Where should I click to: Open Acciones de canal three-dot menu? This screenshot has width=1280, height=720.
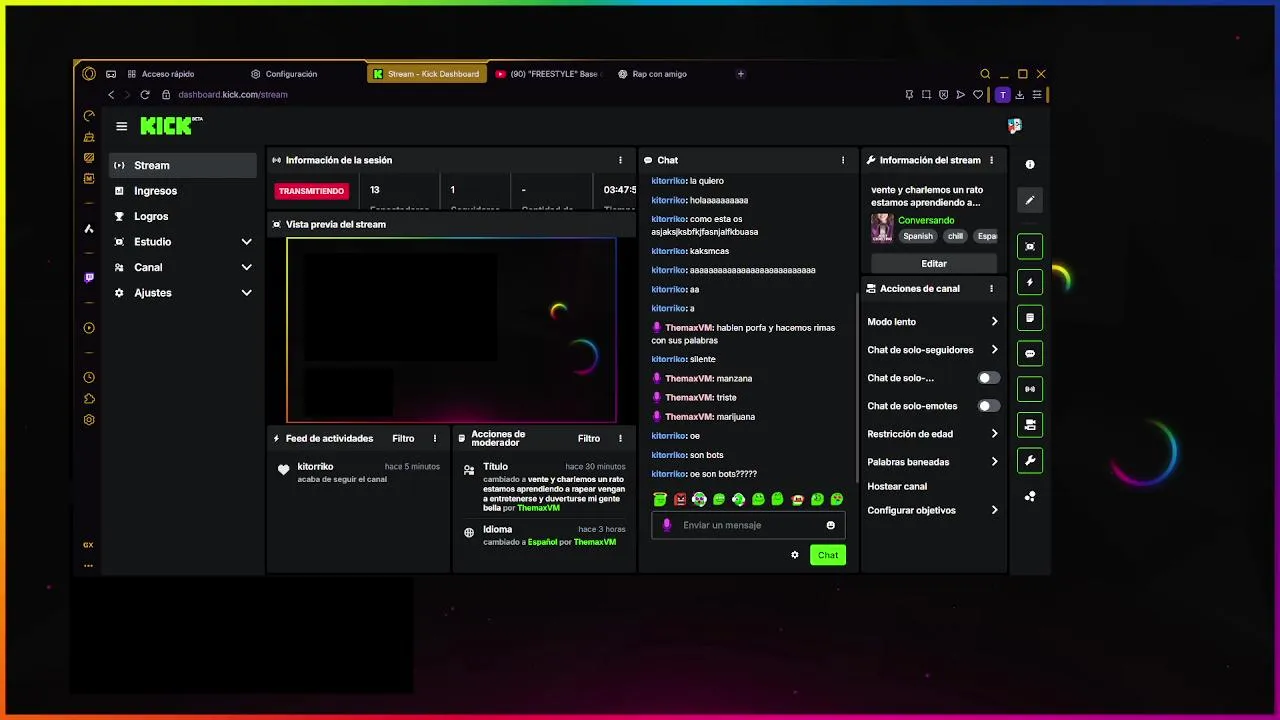pyautogui.click(x=991, y=288)
